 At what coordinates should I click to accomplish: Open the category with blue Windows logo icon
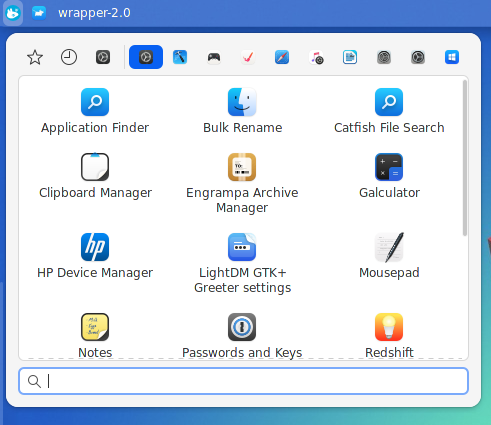(452, 57)
